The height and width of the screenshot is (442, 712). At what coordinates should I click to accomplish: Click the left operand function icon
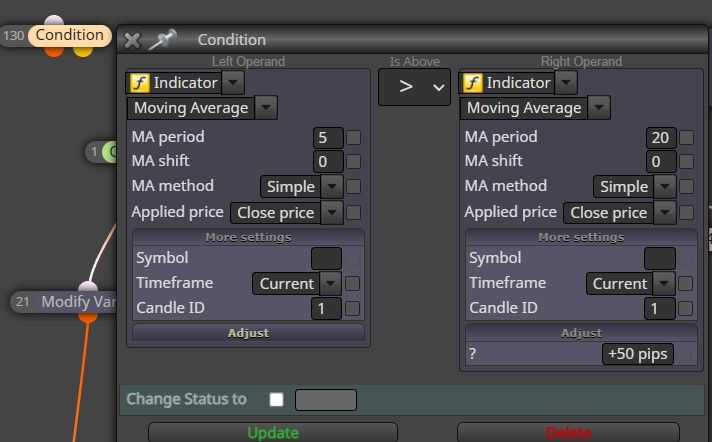click(139, 83)
